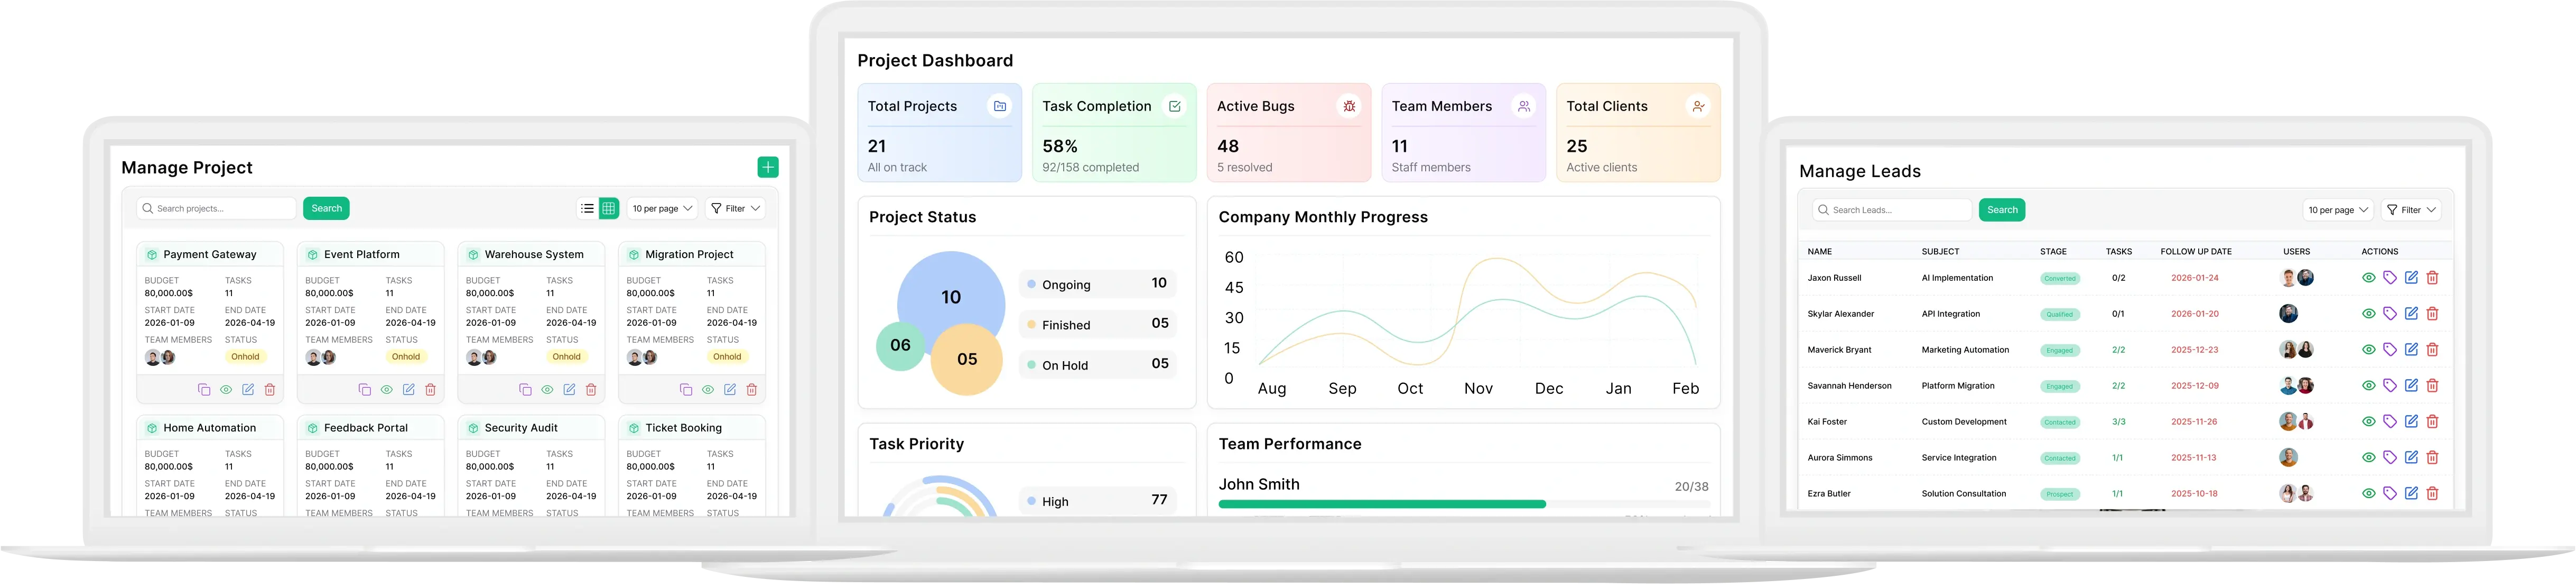Click the eye icon on Maverick Bryant's lead row
The width and height of the screenshot is (2576, 588).
(2368, 349)
